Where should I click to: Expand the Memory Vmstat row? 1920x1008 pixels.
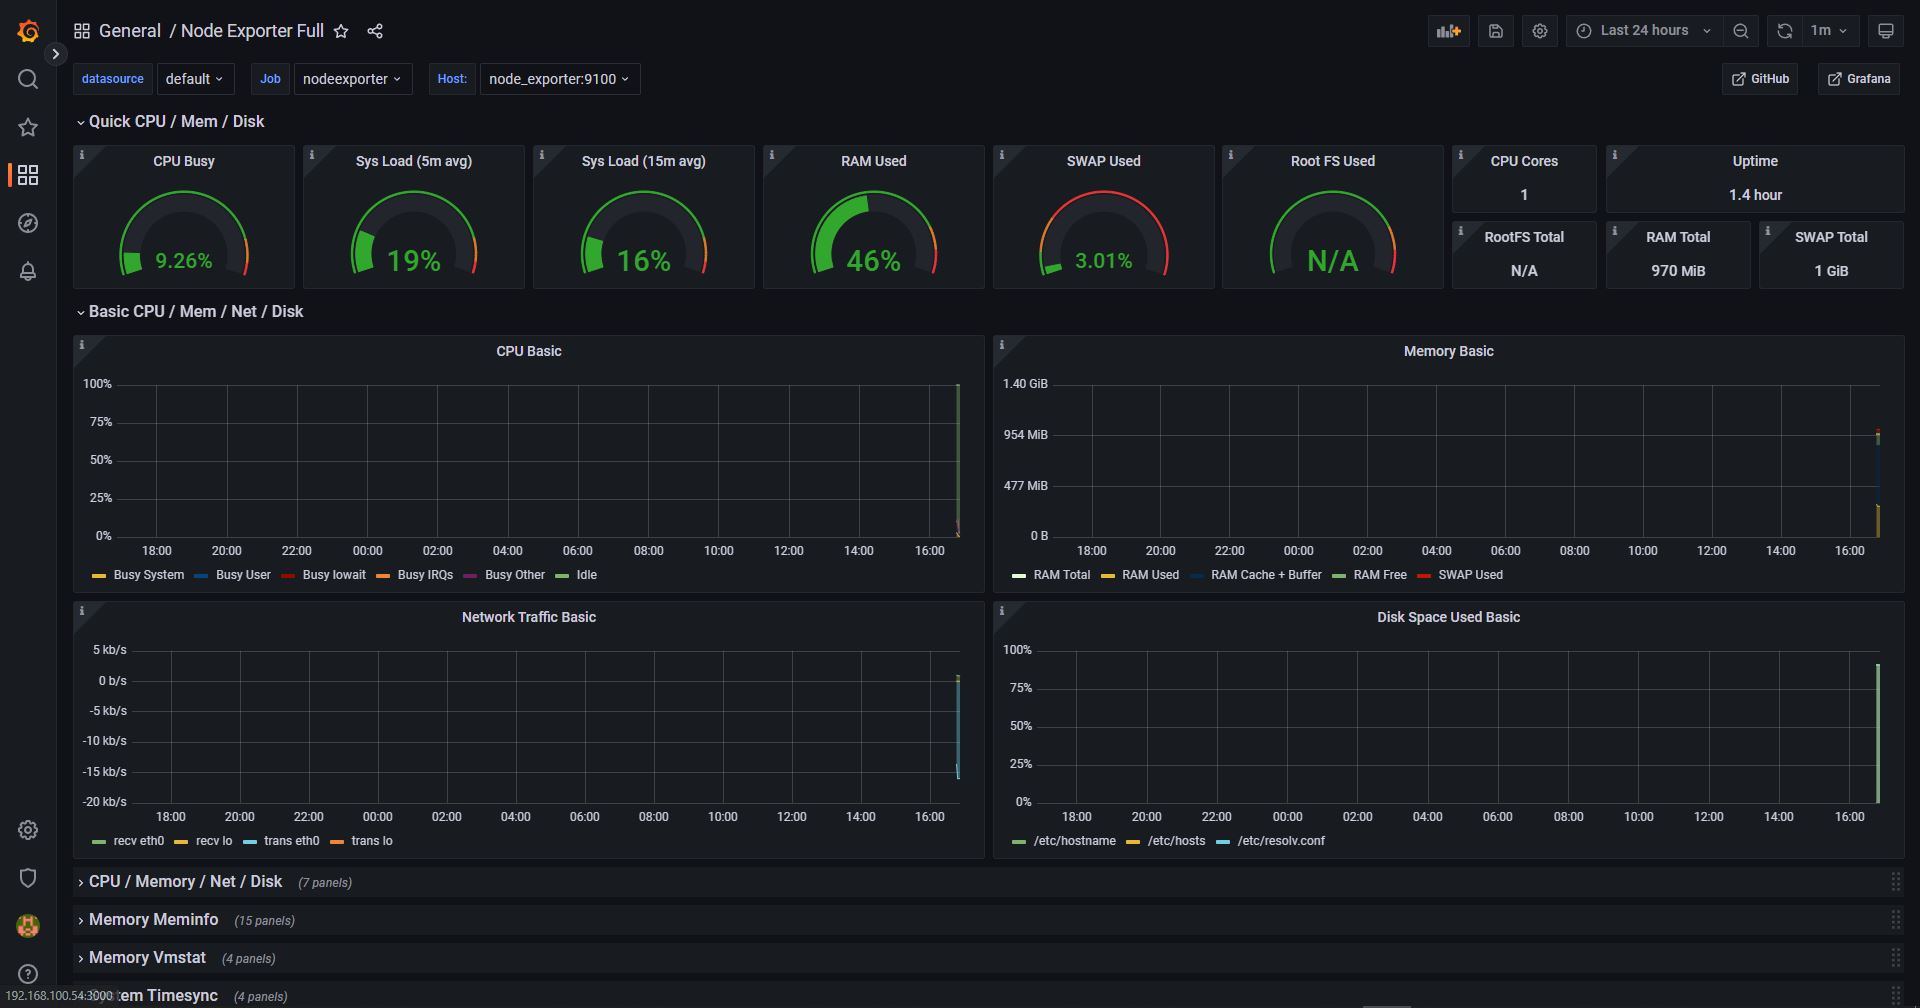tap(142, 957)
